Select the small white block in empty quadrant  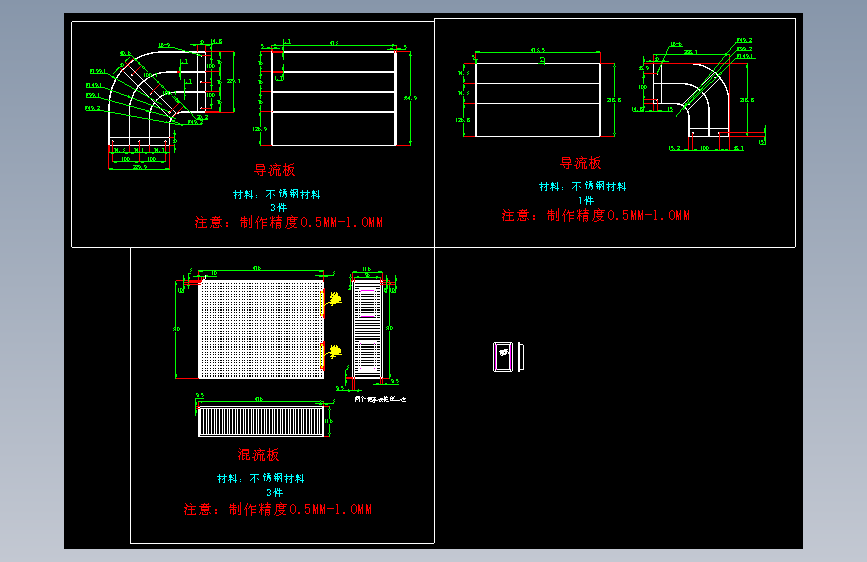(x=508, y=357)
